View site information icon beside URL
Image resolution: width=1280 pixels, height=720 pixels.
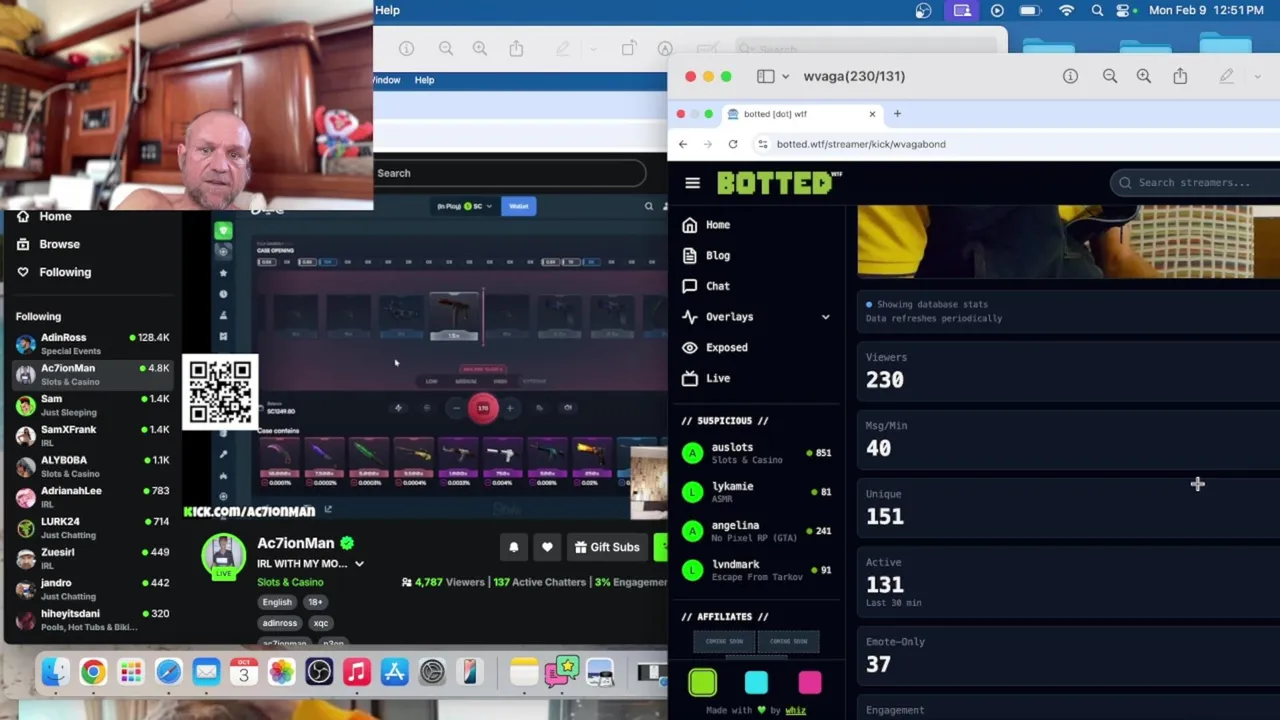pyautogui.click(x=763, y=144)
